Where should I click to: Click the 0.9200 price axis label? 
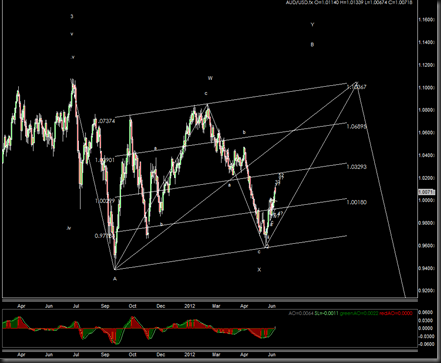(426, 291)
